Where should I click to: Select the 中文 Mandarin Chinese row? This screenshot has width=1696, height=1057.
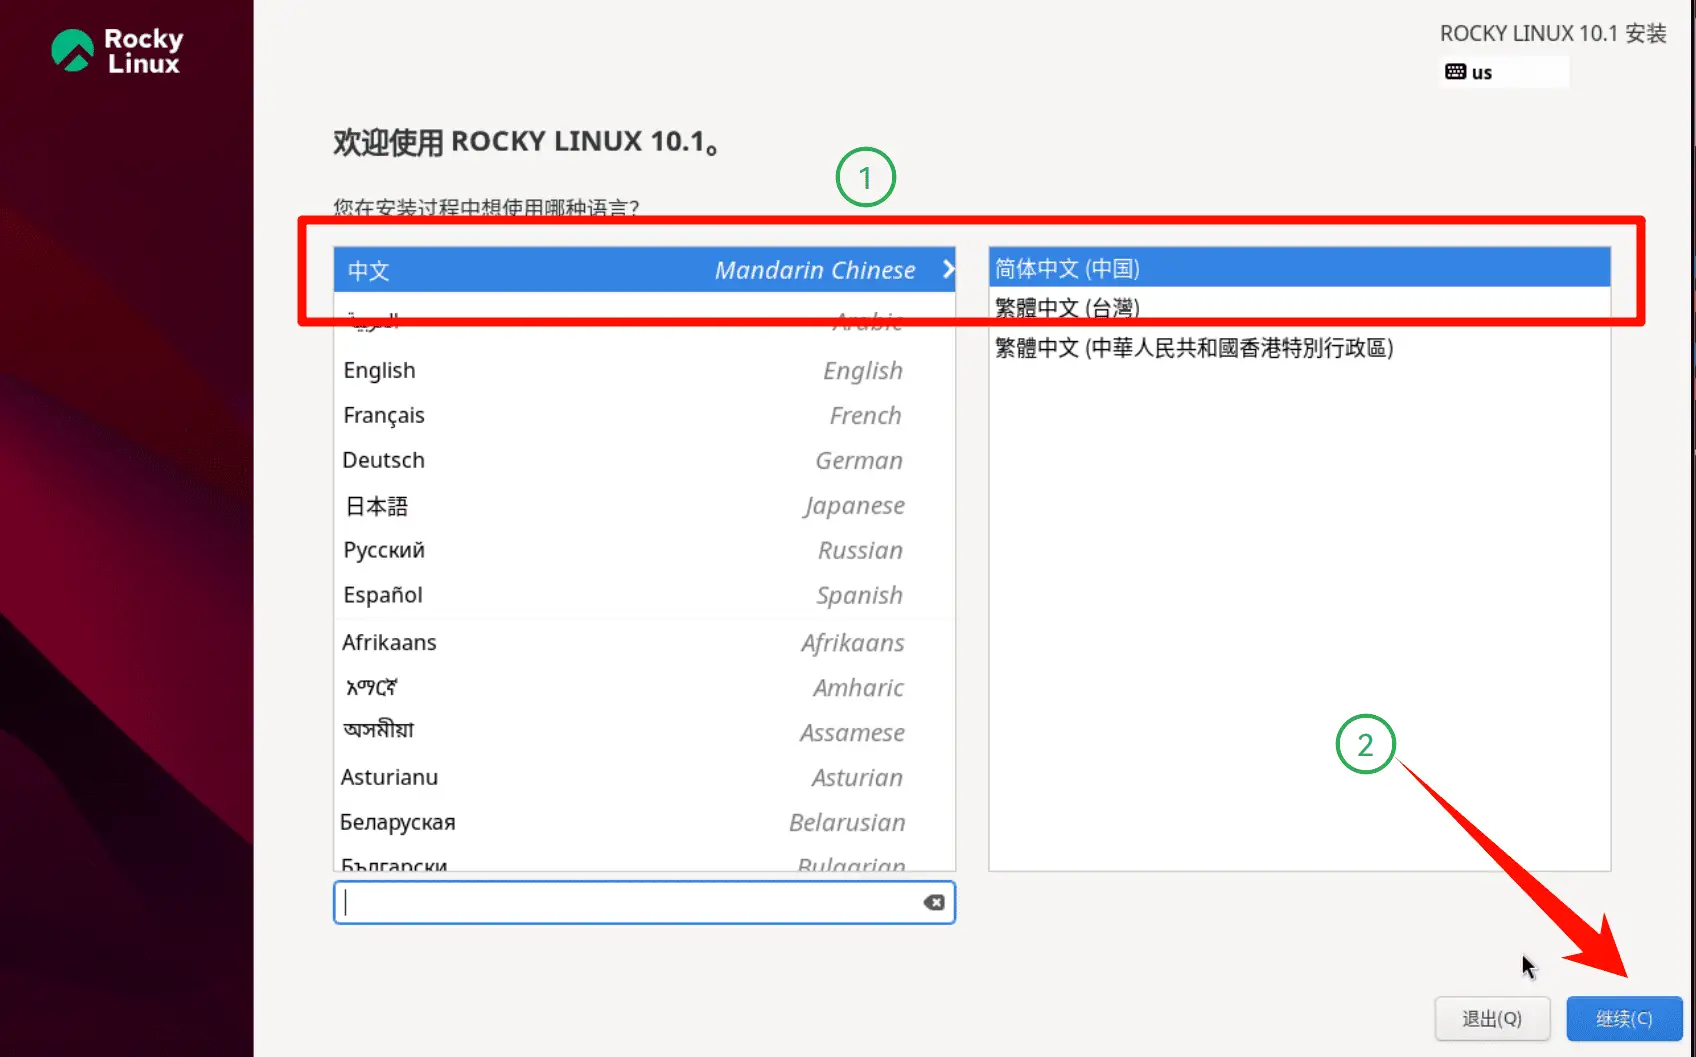[x=644, y=270]
